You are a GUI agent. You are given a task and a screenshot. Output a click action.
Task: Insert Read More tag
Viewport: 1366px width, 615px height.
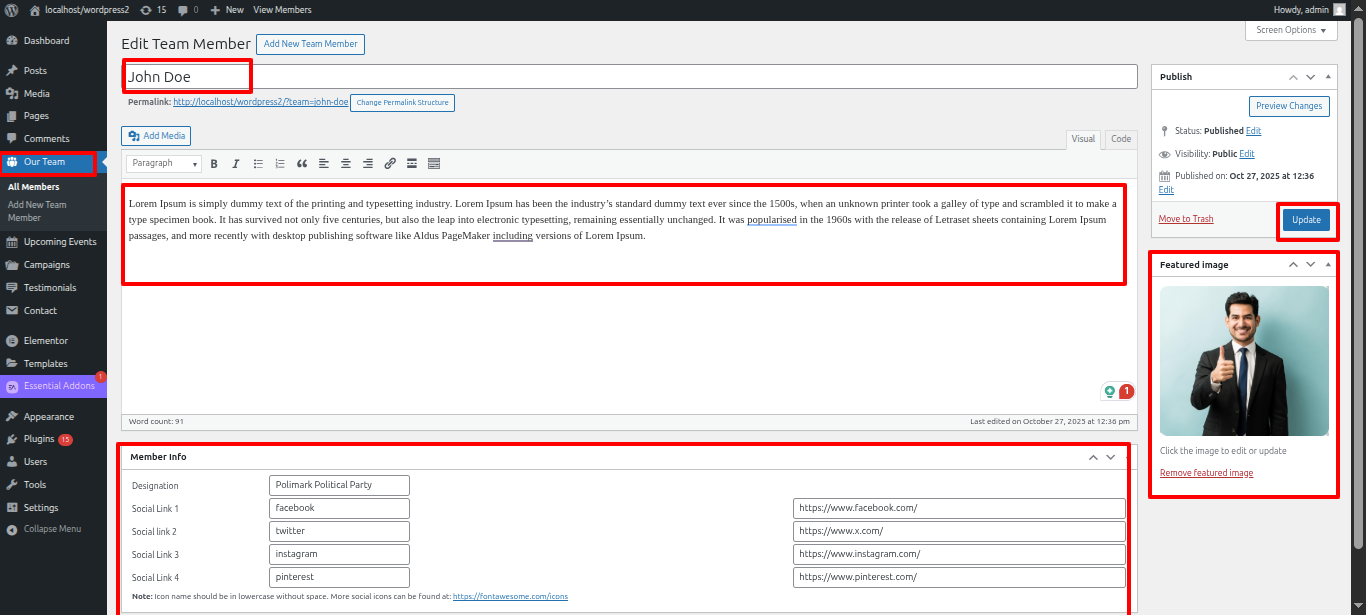click(412, 164)
